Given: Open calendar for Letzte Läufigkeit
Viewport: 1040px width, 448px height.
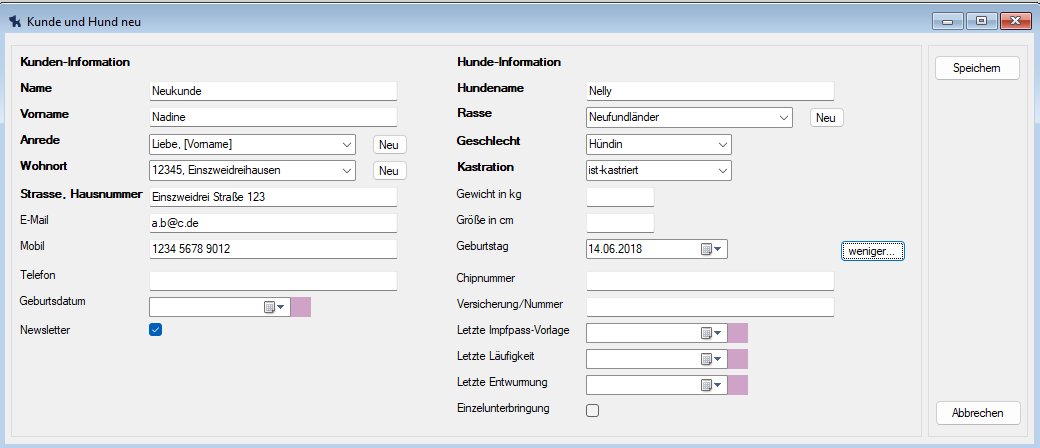Looking at the screenshot, I should coord(711,359).
